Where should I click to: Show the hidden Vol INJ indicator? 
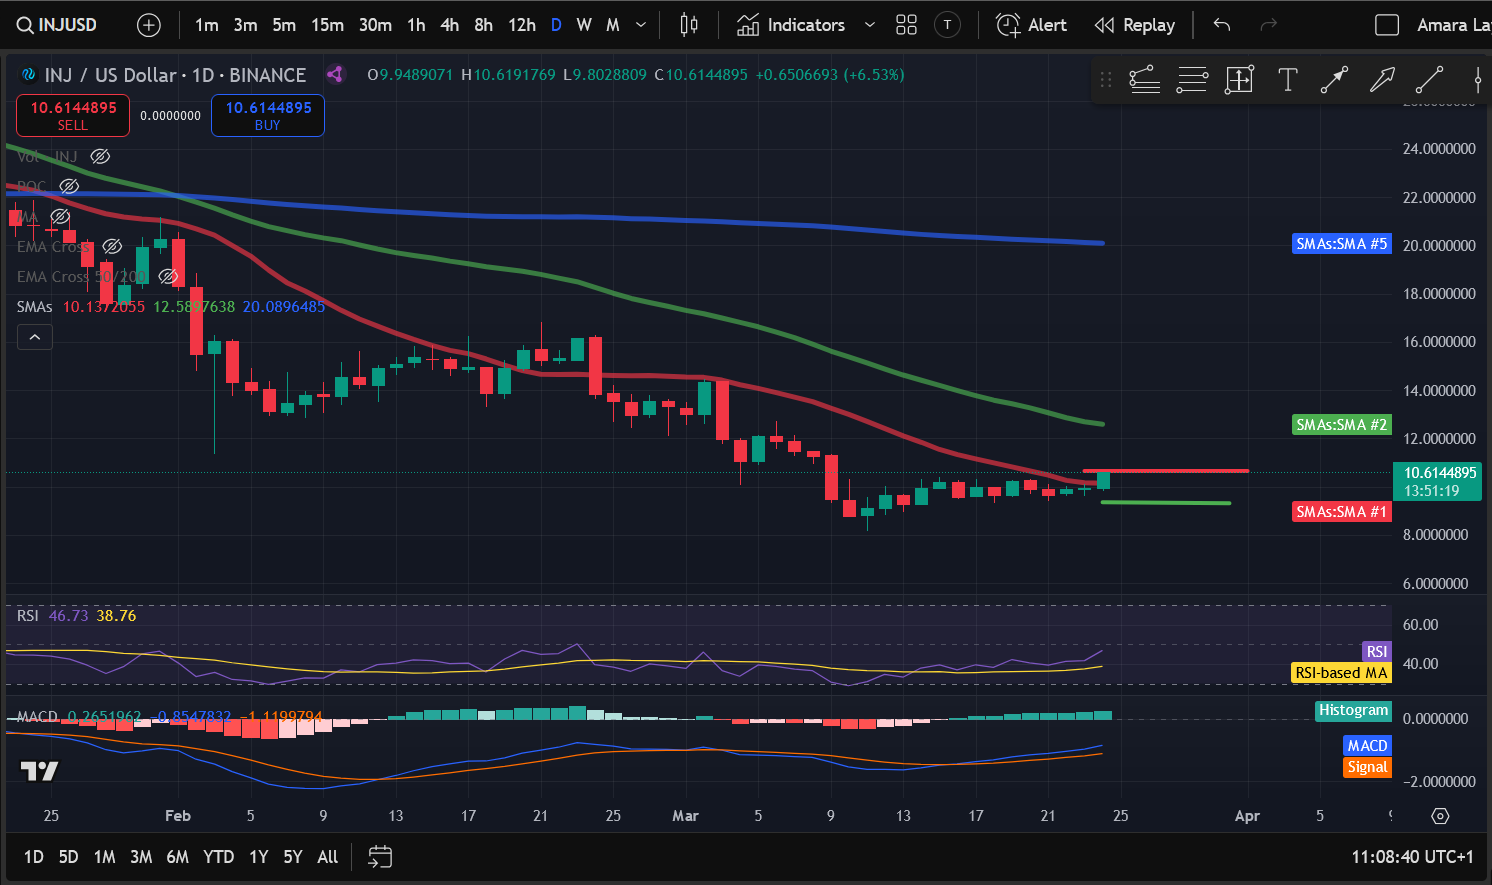tap(100, 156)
